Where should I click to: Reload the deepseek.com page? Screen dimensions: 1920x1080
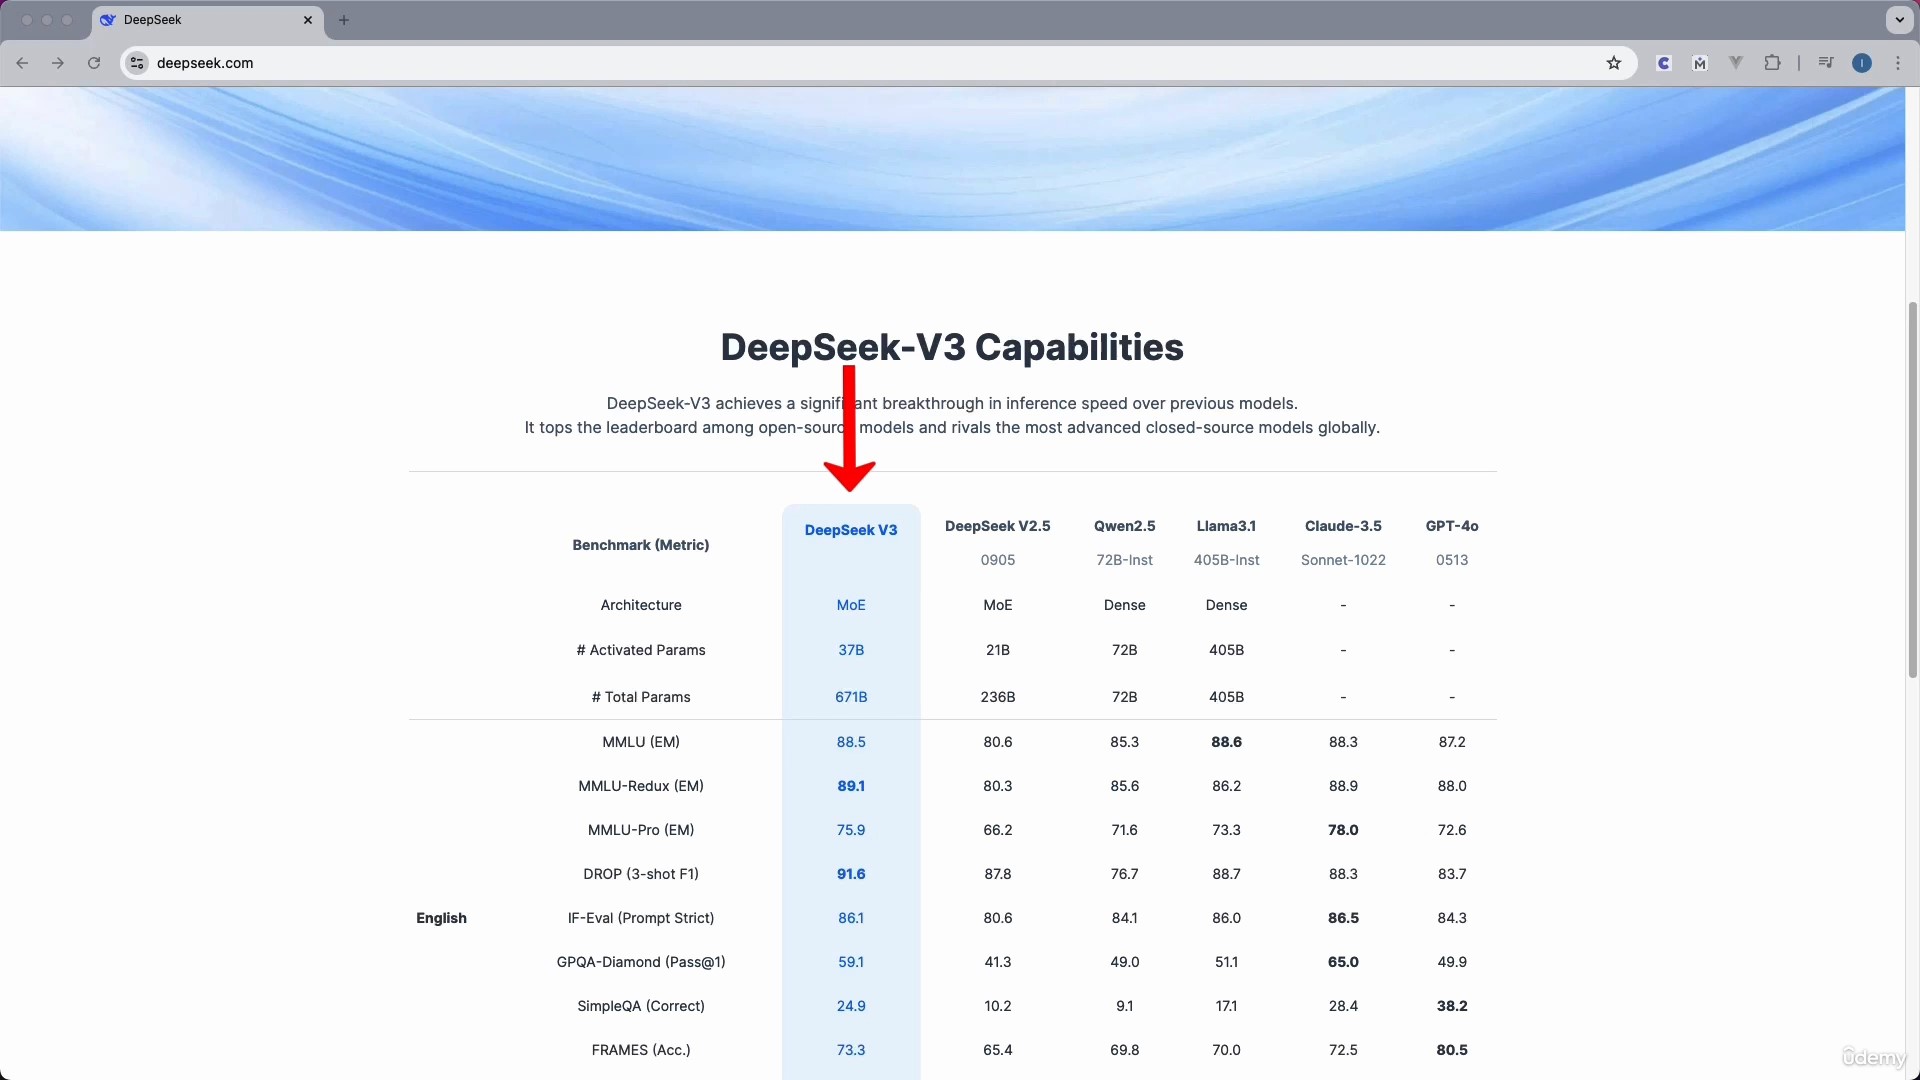pyautogui.click(x=94, y=63)
